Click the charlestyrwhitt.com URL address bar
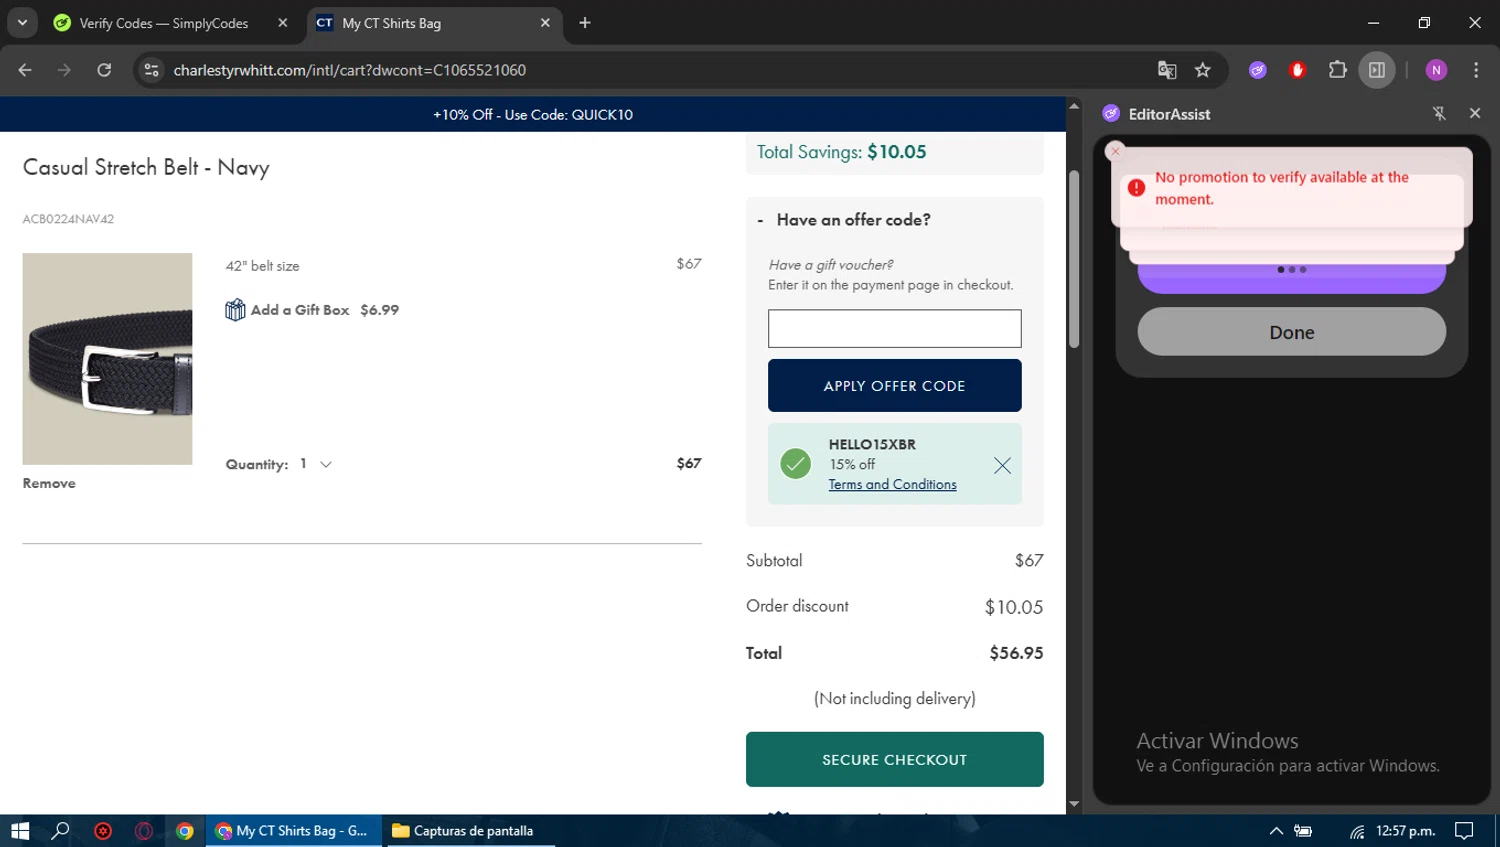 coord(350,70)
